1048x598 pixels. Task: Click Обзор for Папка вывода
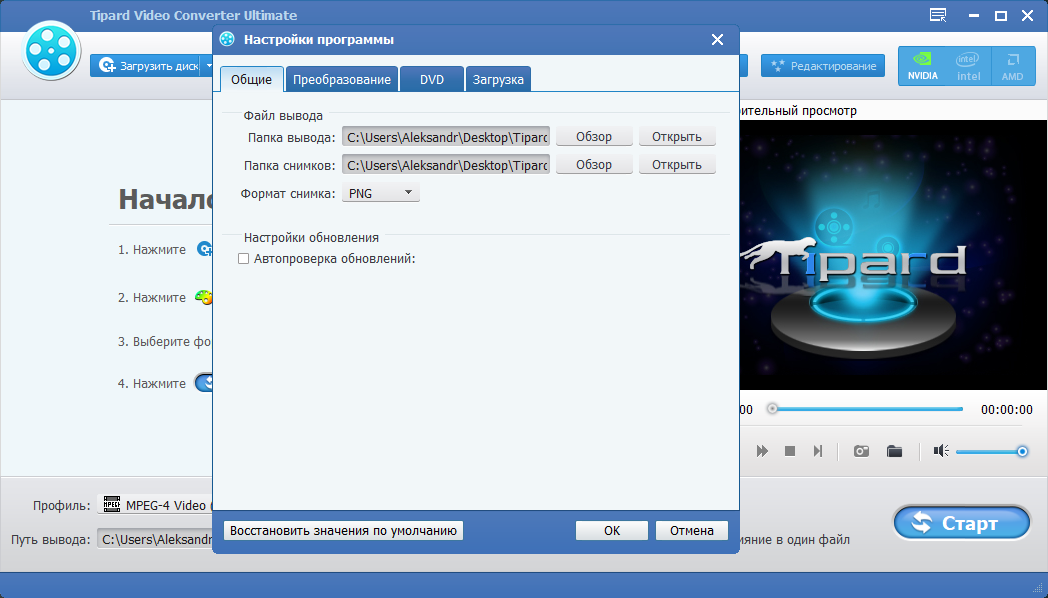pos(594,137)
